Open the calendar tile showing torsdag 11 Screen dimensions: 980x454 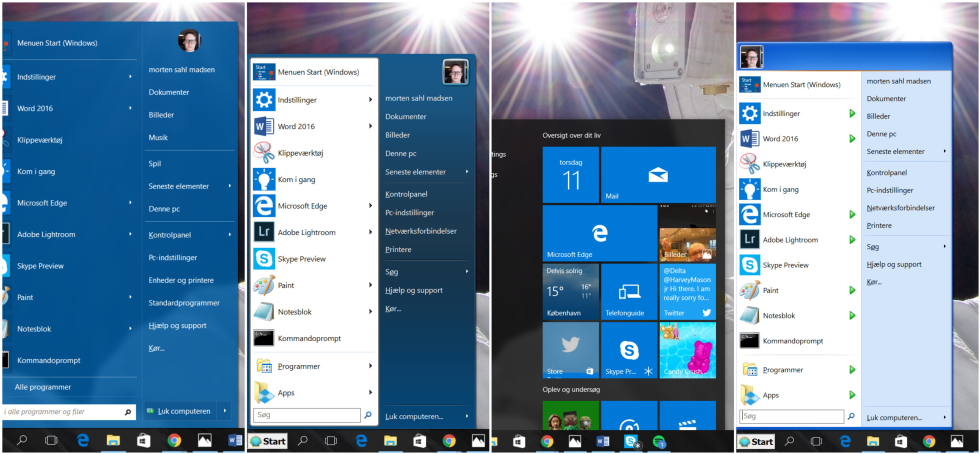click(570, 175)
